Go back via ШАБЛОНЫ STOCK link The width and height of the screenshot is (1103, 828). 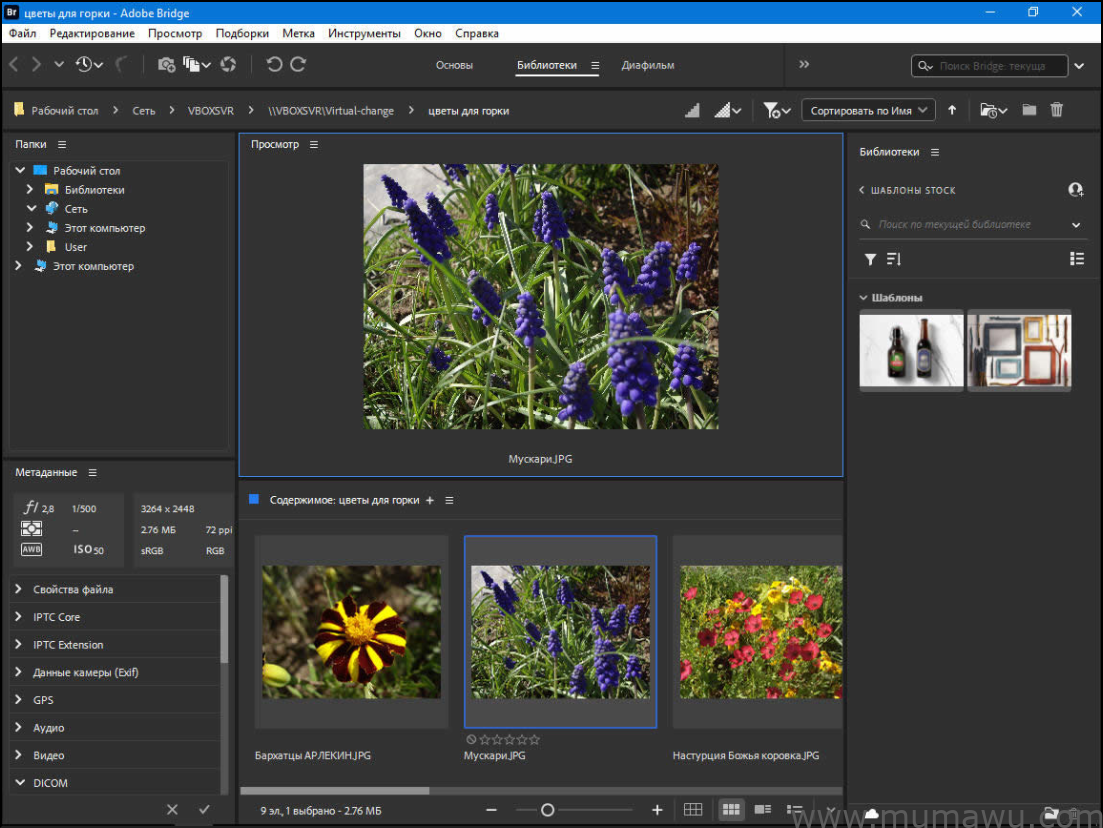click(x=907, y=190)
